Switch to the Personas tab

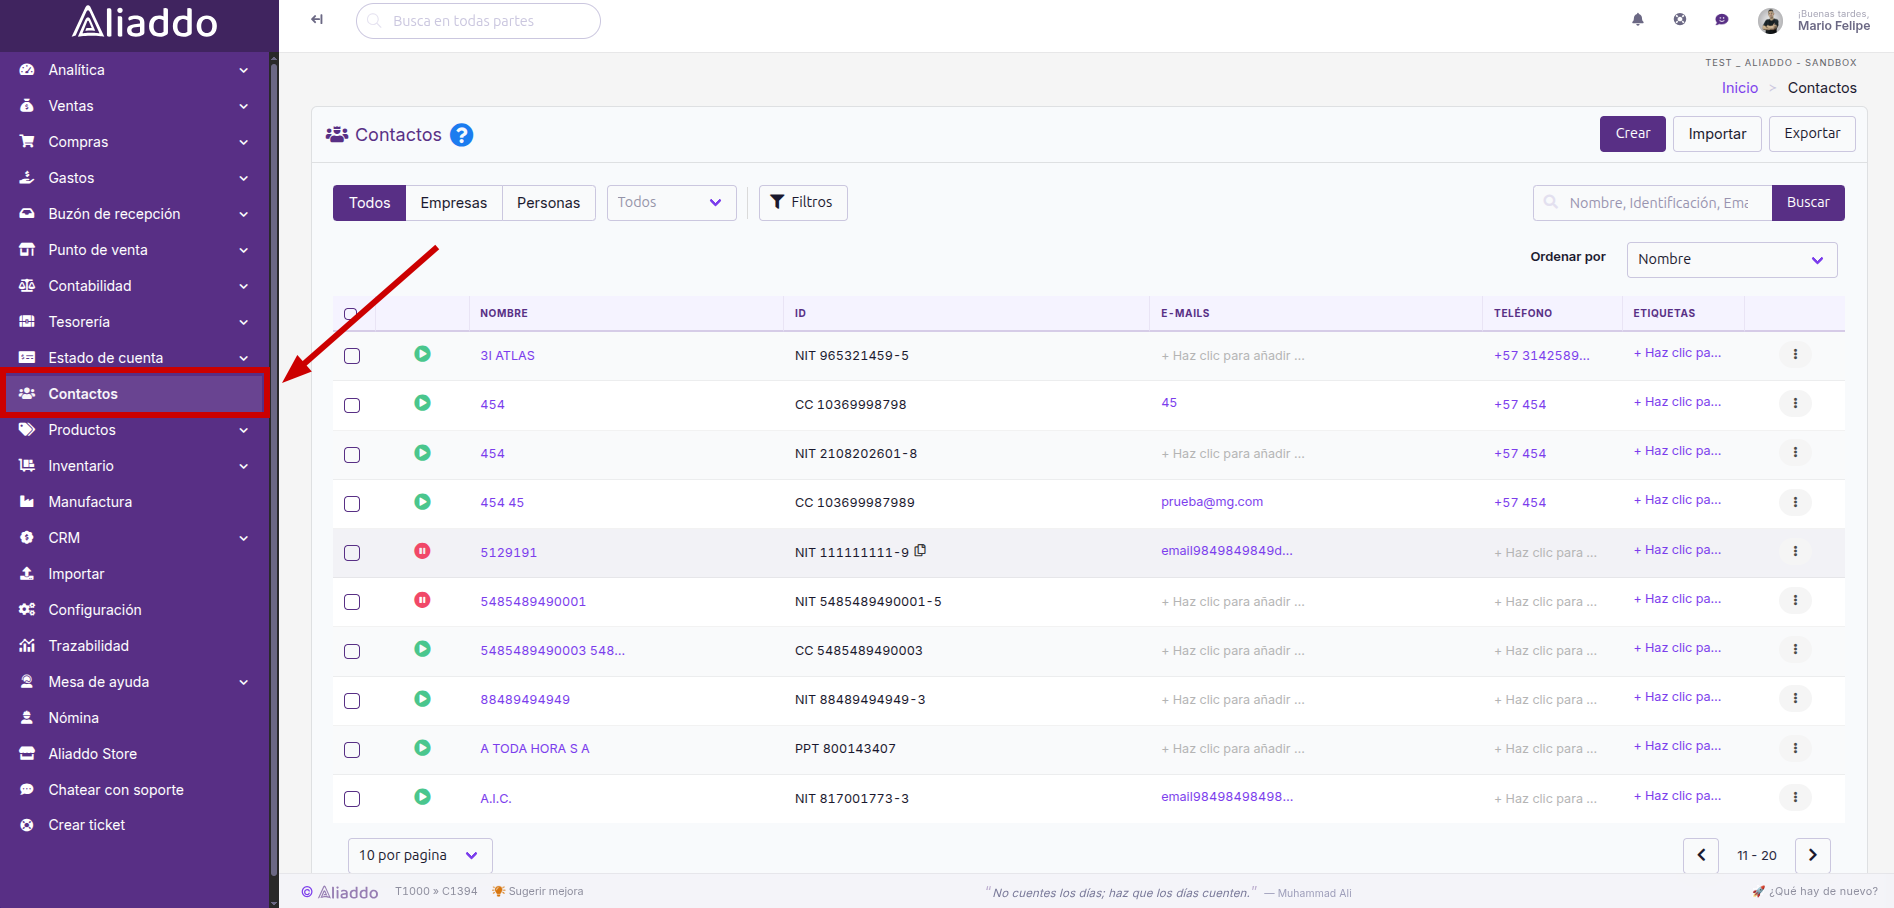[548, 203]
